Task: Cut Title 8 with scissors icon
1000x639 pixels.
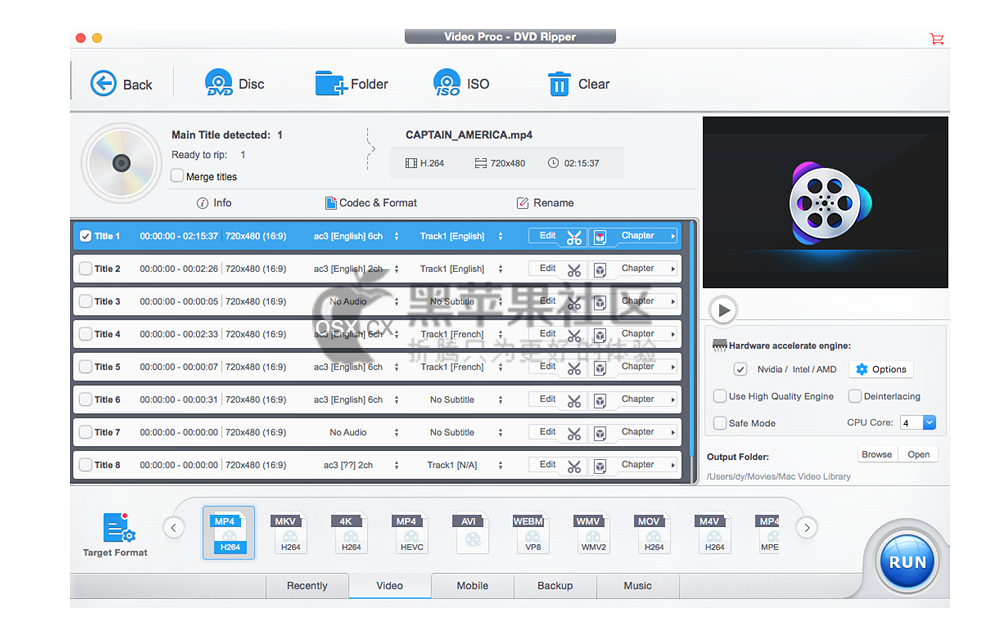Action: coord(574,467)
